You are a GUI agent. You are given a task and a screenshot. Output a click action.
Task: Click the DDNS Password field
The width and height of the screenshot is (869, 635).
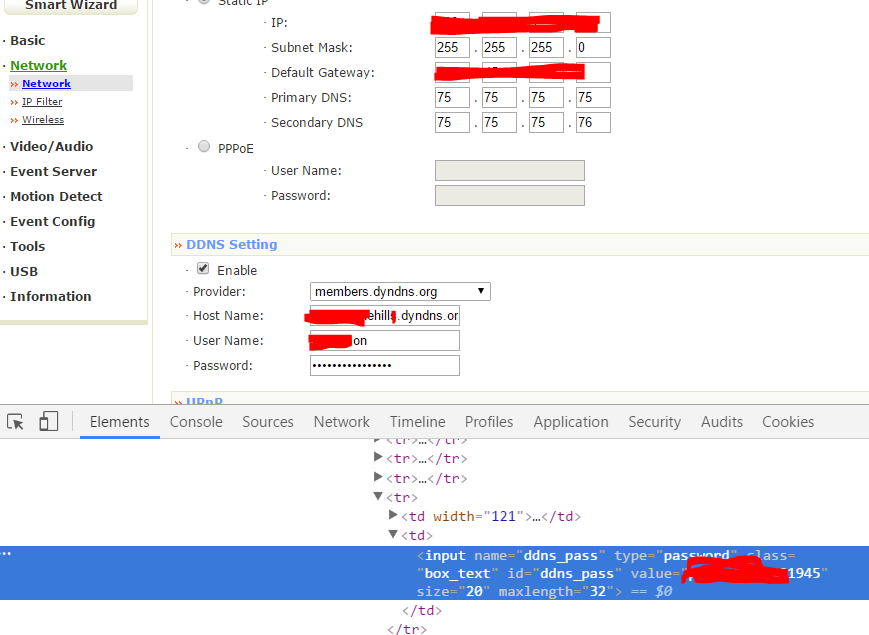pos(384,366)
